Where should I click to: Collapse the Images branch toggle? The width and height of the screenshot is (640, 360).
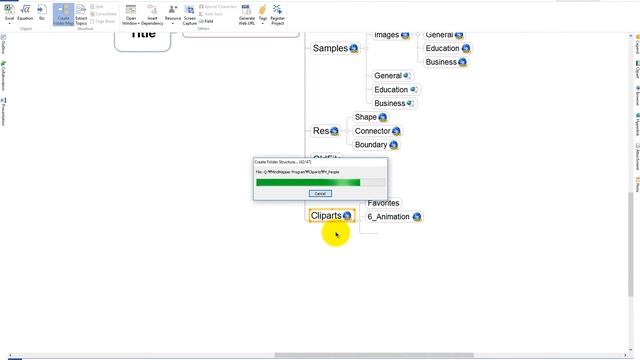[418, 35]
